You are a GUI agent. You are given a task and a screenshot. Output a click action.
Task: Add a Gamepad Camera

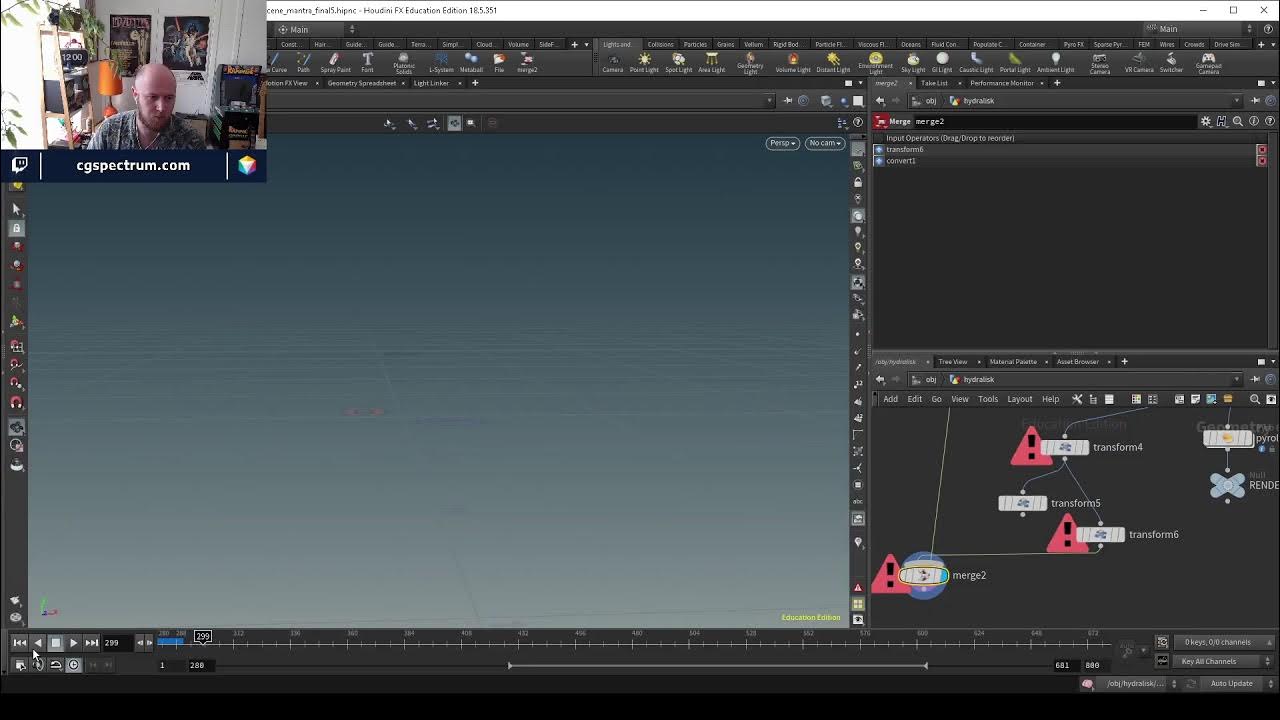(x=1208, y=63)
